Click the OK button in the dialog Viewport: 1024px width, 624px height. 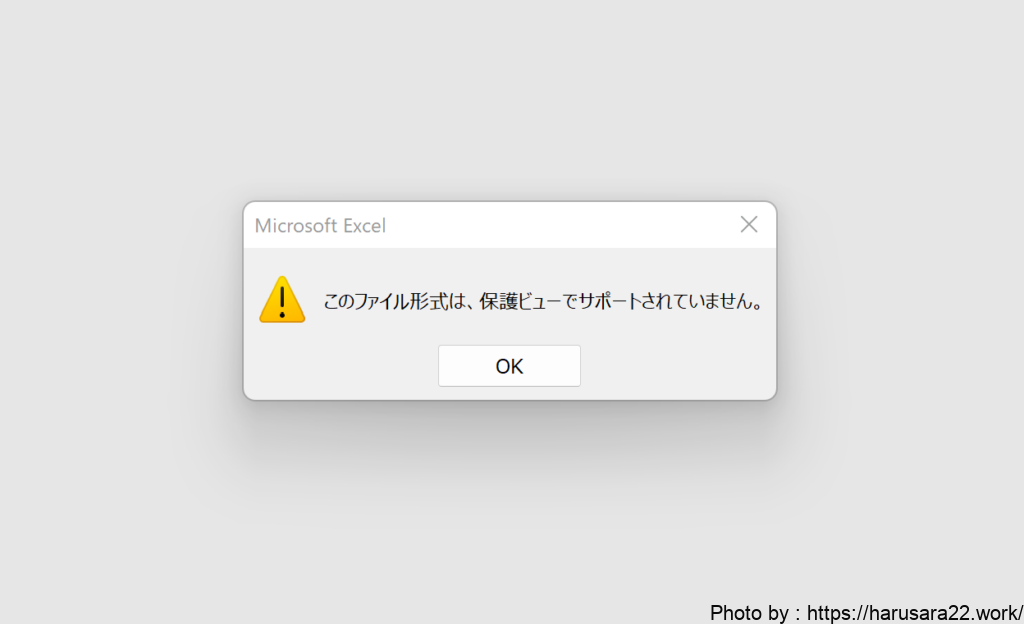[x=509, y=366]
